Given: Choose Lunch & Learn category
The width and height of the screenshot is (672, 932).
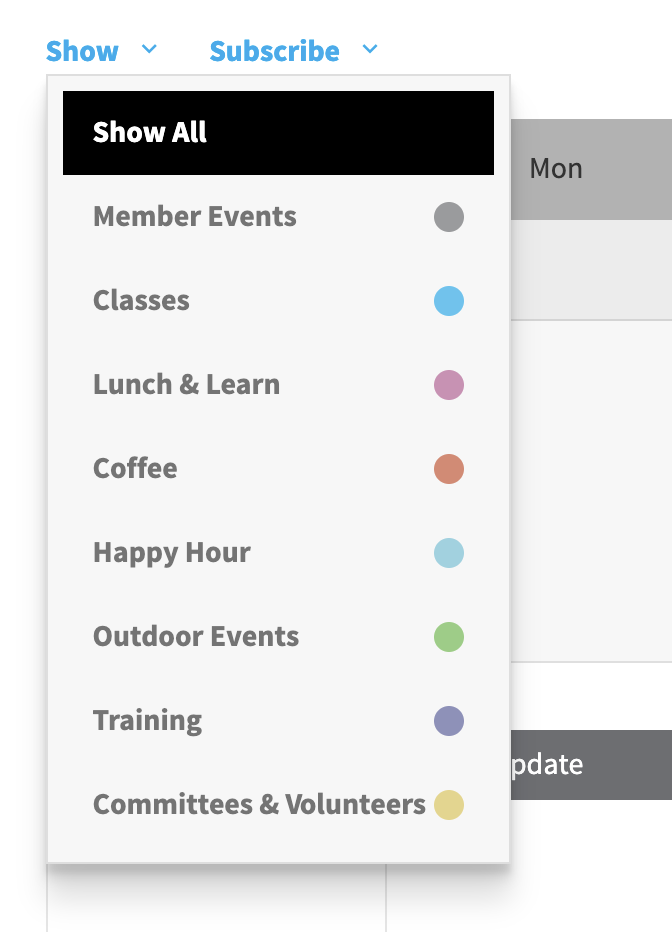Looking at the screenshot, I should (x=186, y=385).
